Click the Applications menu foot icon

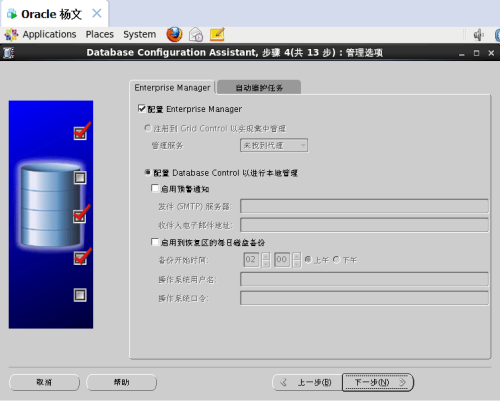11,35
